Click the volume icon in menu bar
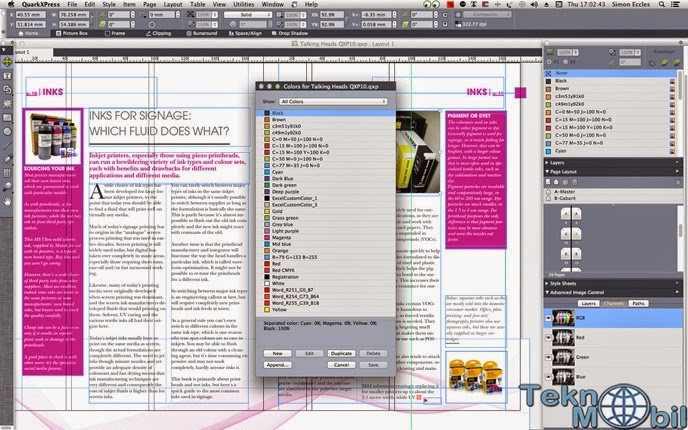The width and height of the screenshot is (688, 430). pyautogui.click(x=534, y=4)
